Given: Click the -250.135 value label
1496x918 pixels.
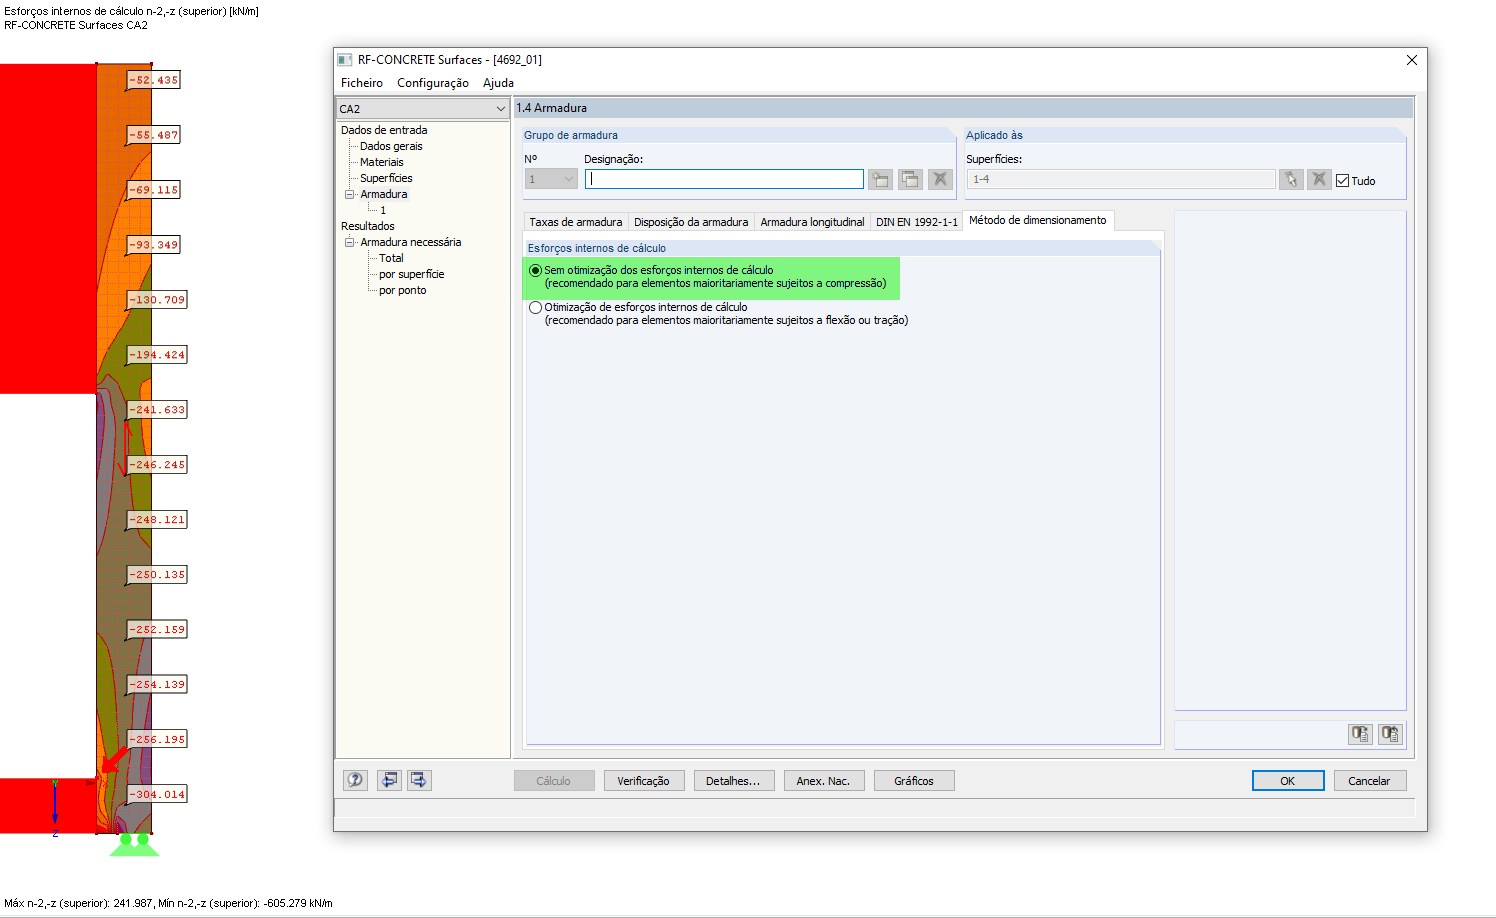Looking at the screenshot, I should point(157,575).
